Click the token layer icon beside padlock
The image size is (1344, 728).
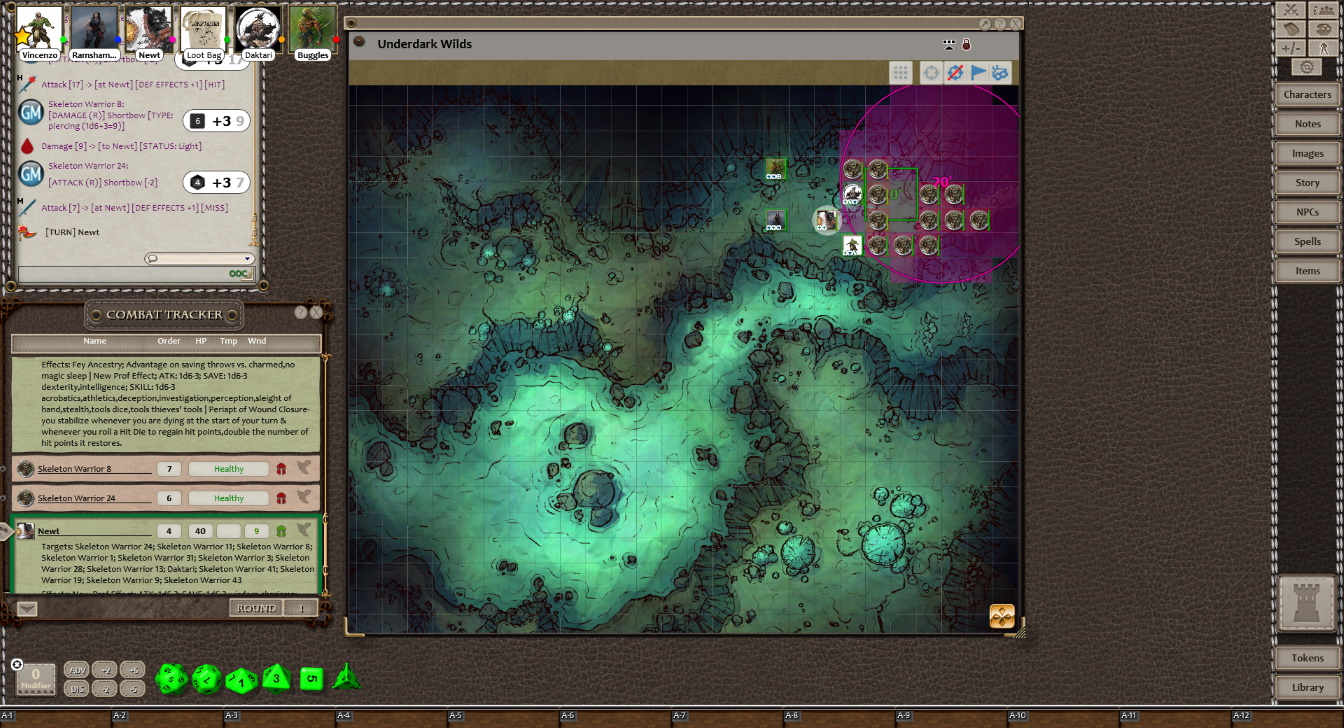click(x=949, y=44)
